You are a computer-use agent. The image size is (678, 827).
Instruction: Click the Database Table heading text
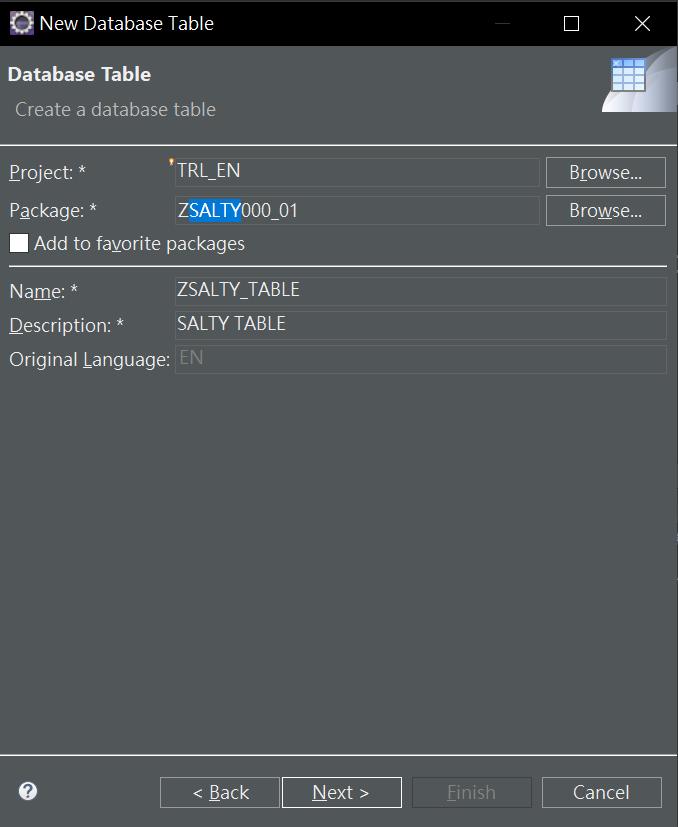click(x=80, y=74)
